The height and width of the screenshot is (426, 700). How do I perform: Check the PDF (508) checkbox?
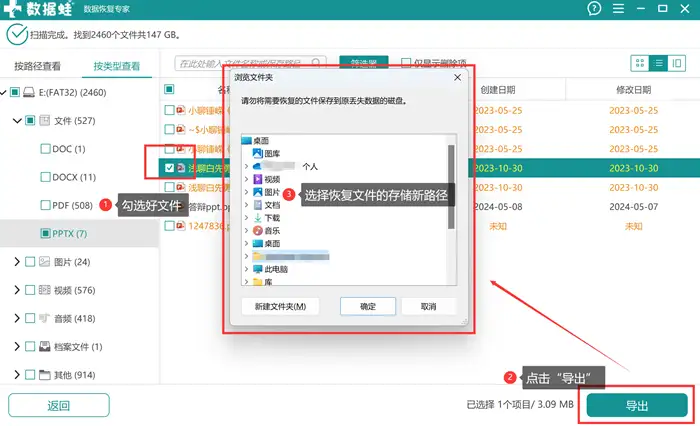point(45,205)
